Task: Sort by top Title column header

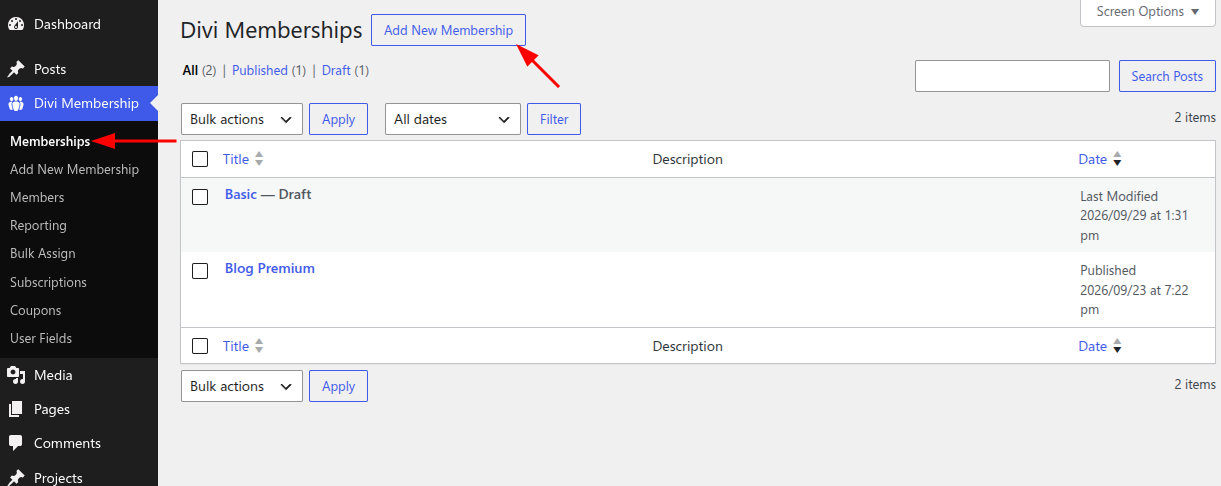Action: [236, 159]
